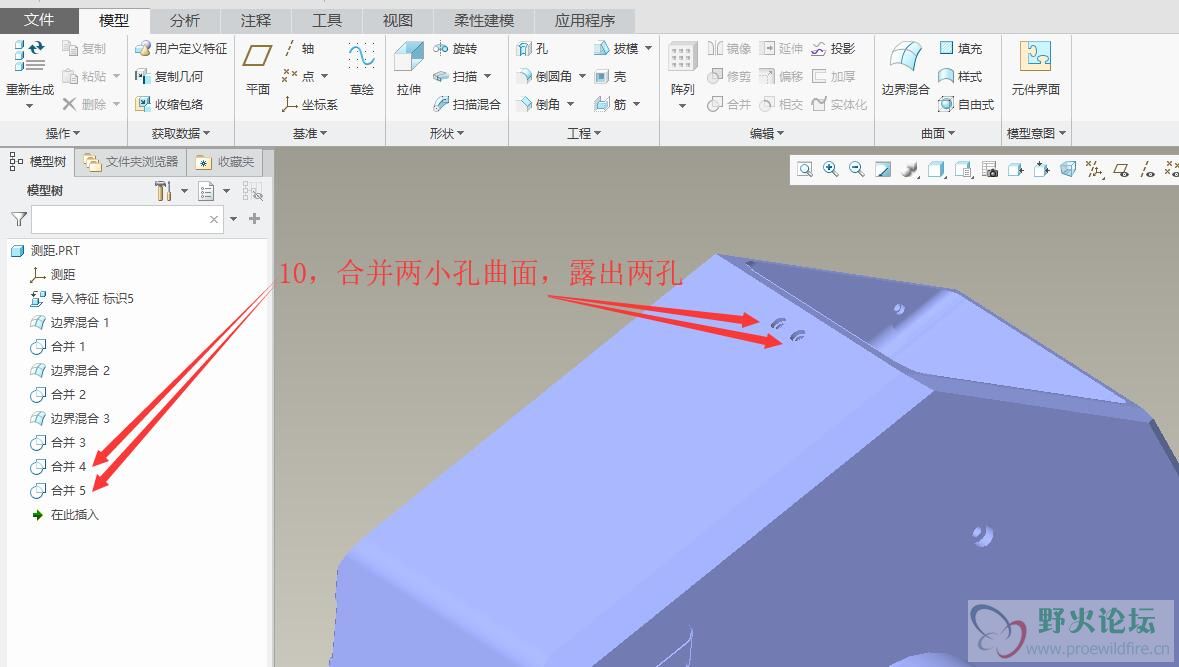Toggle perspective view cube icon
The height and width of the screenshot is (667, 1179).
point(1068,170)
